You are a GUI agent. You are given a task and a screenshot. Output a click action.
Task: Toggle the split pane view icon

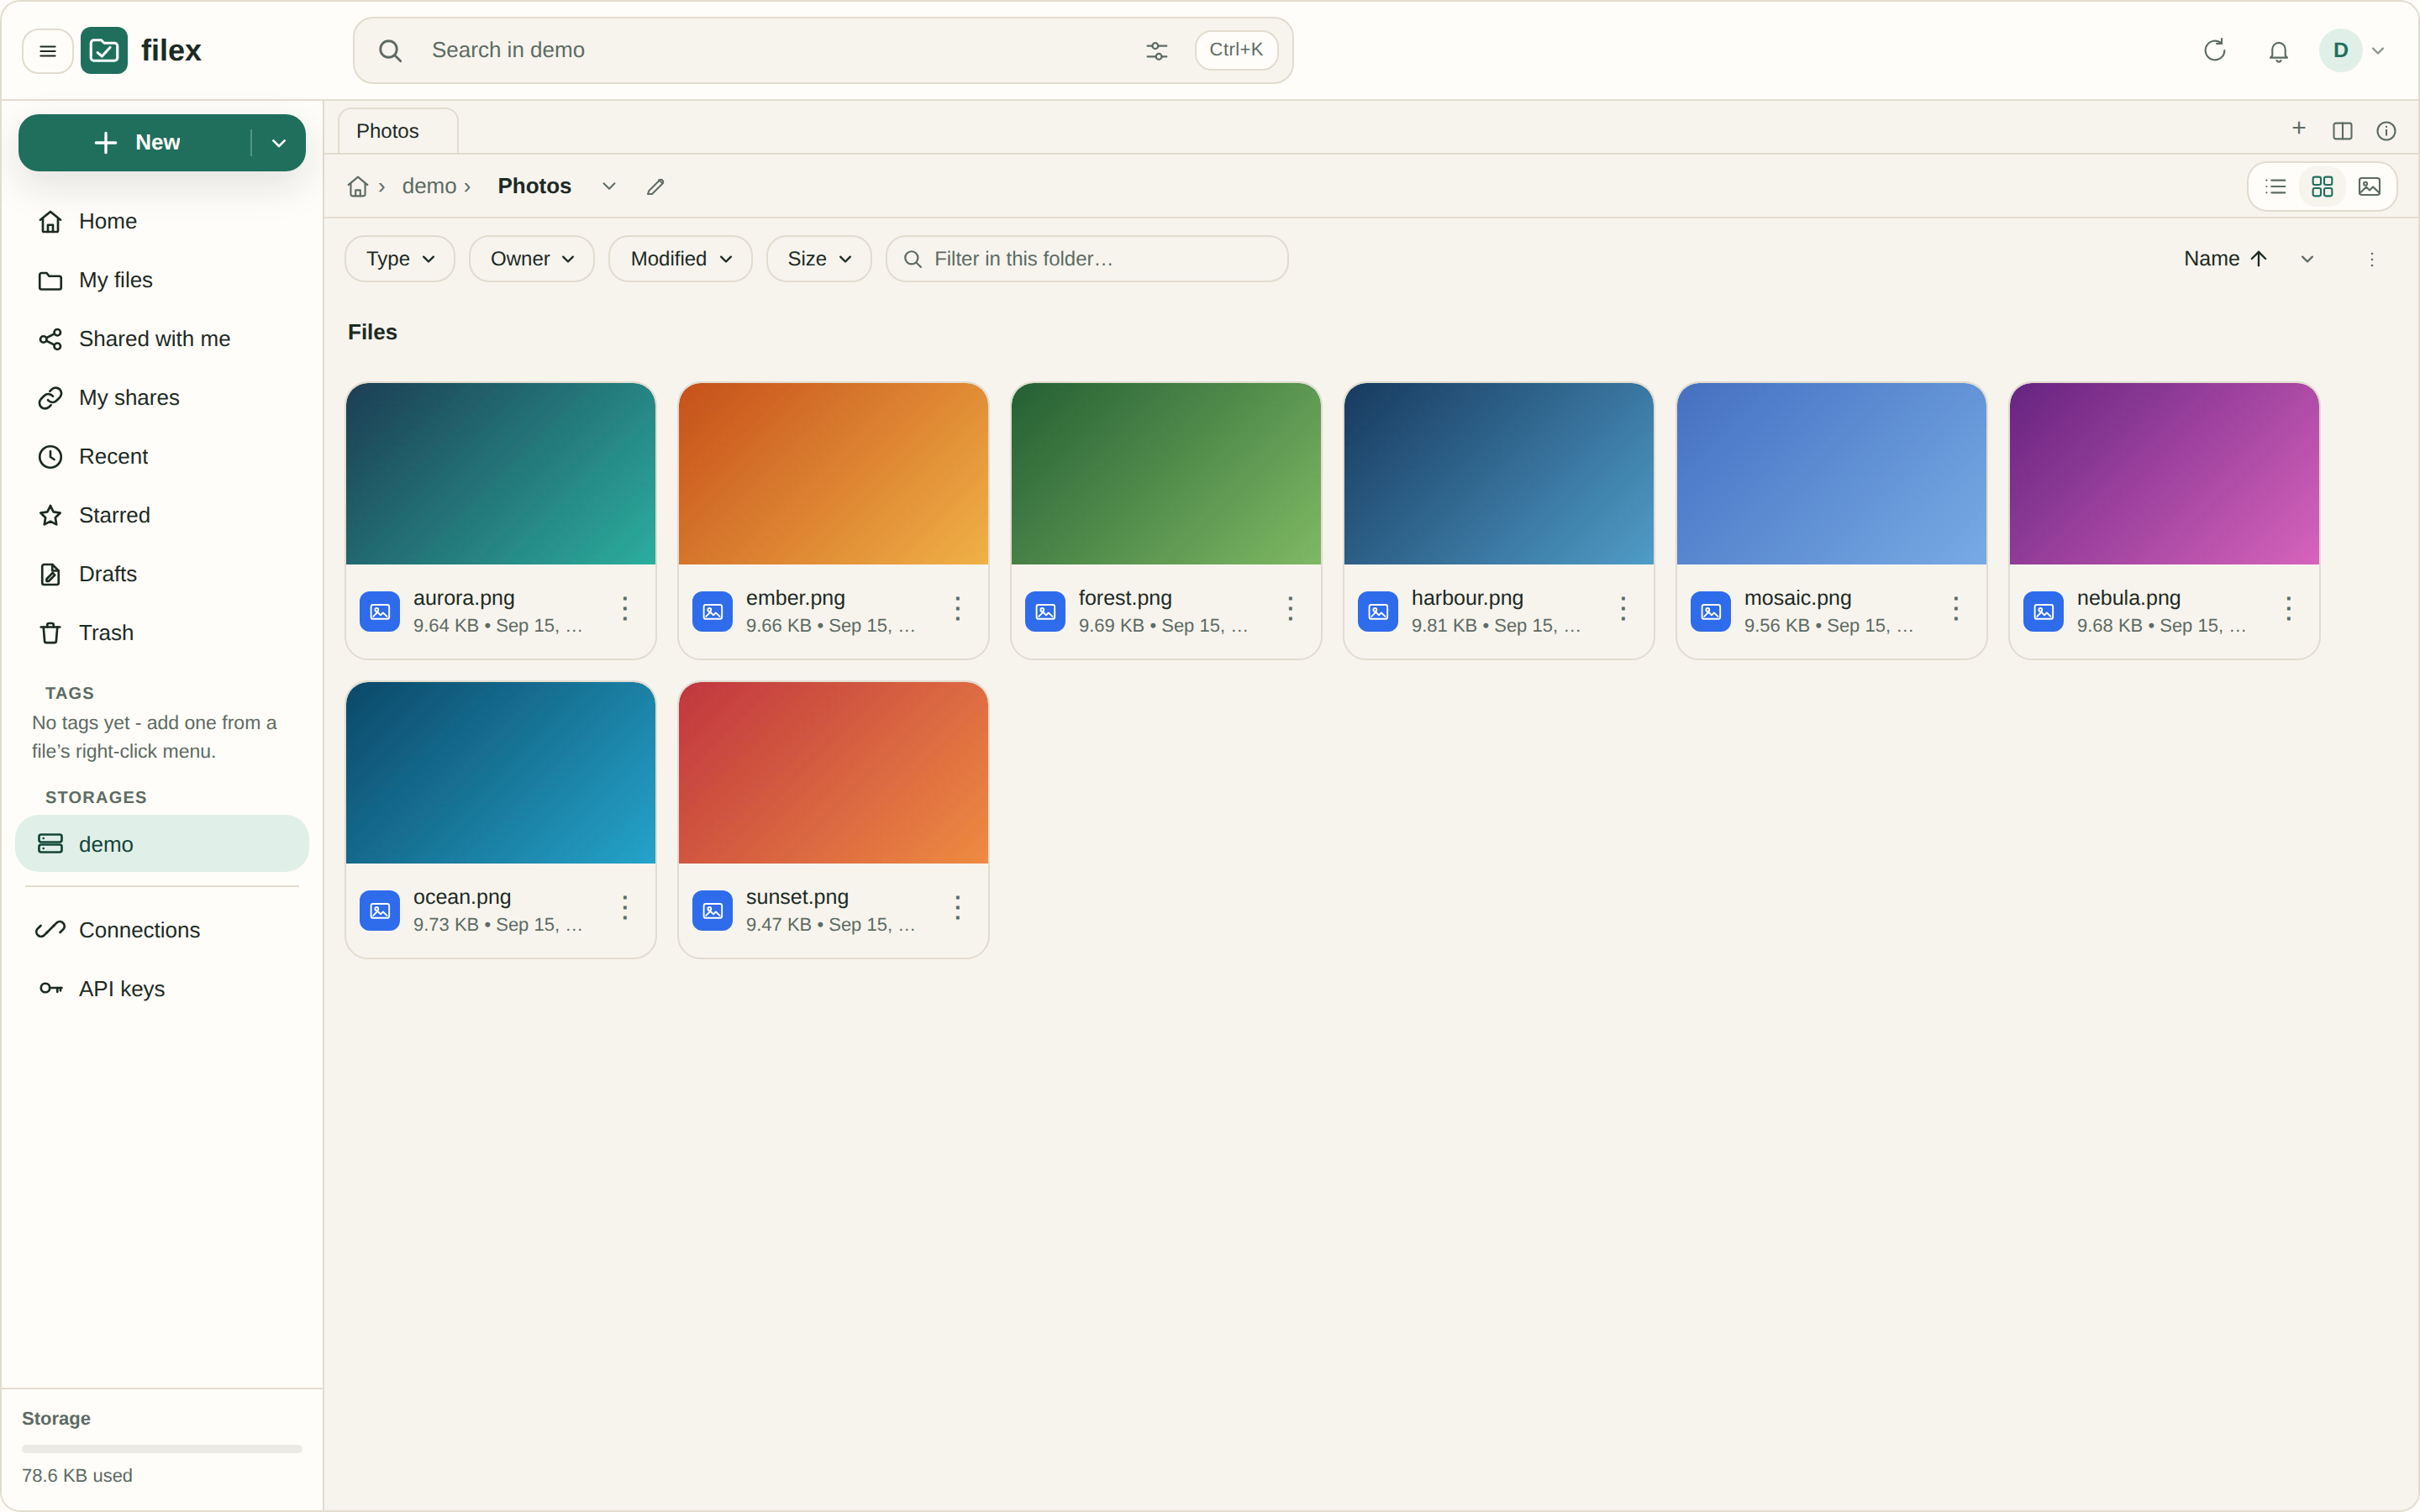pos(2342,130)
